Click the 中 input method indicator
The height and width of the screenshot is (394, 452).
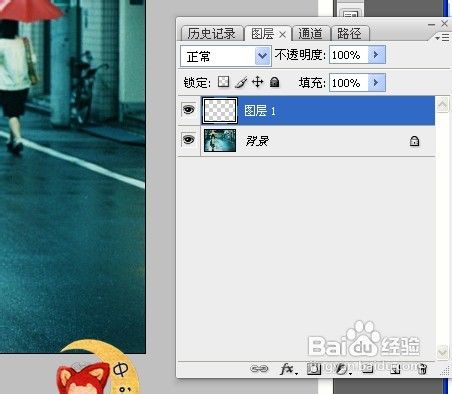[121, 369]
